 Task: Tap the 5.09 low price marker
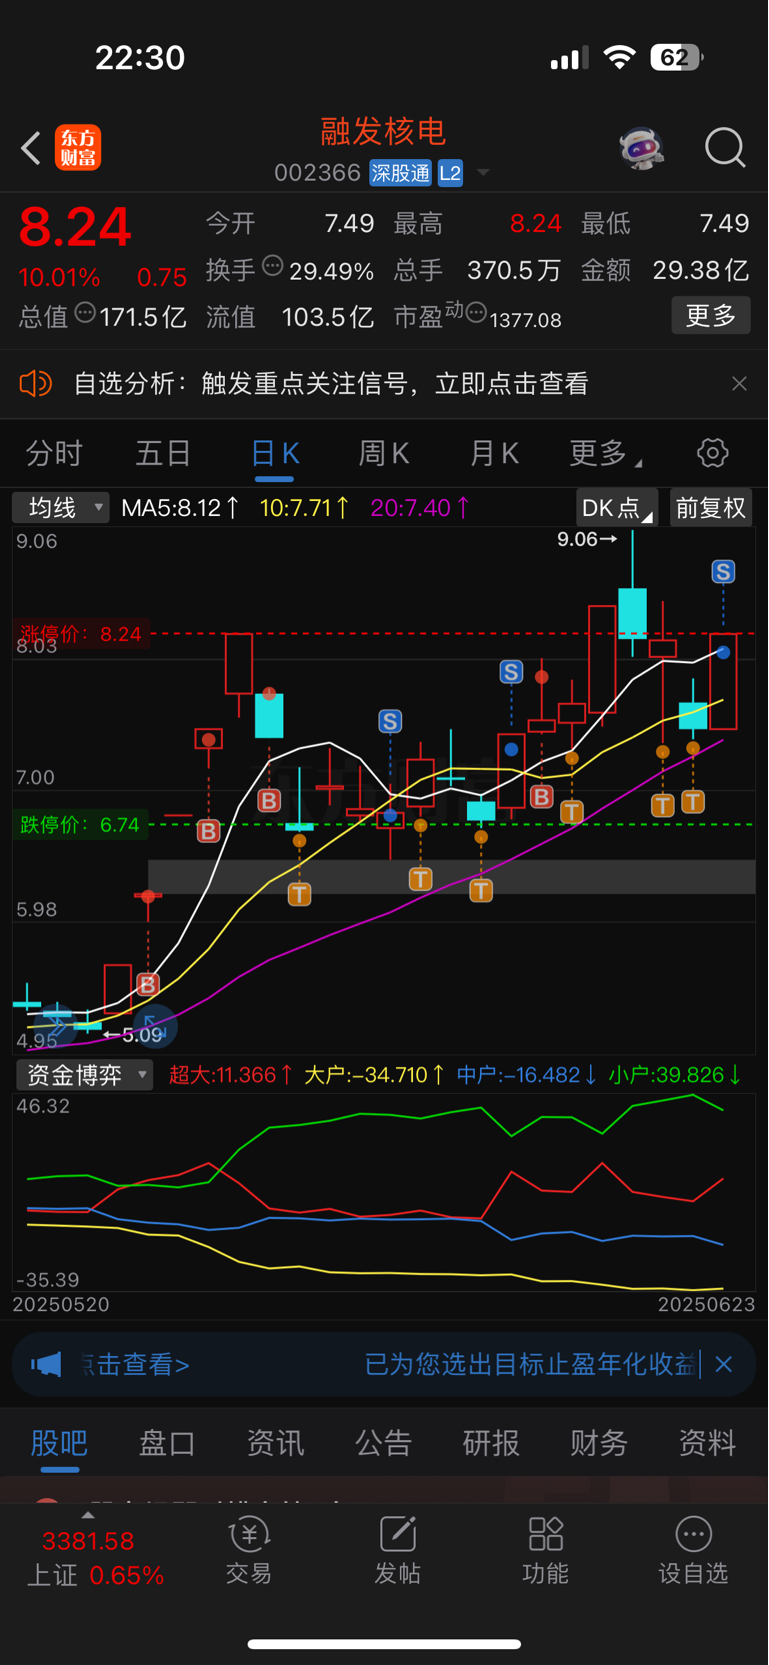[133, 1035]
